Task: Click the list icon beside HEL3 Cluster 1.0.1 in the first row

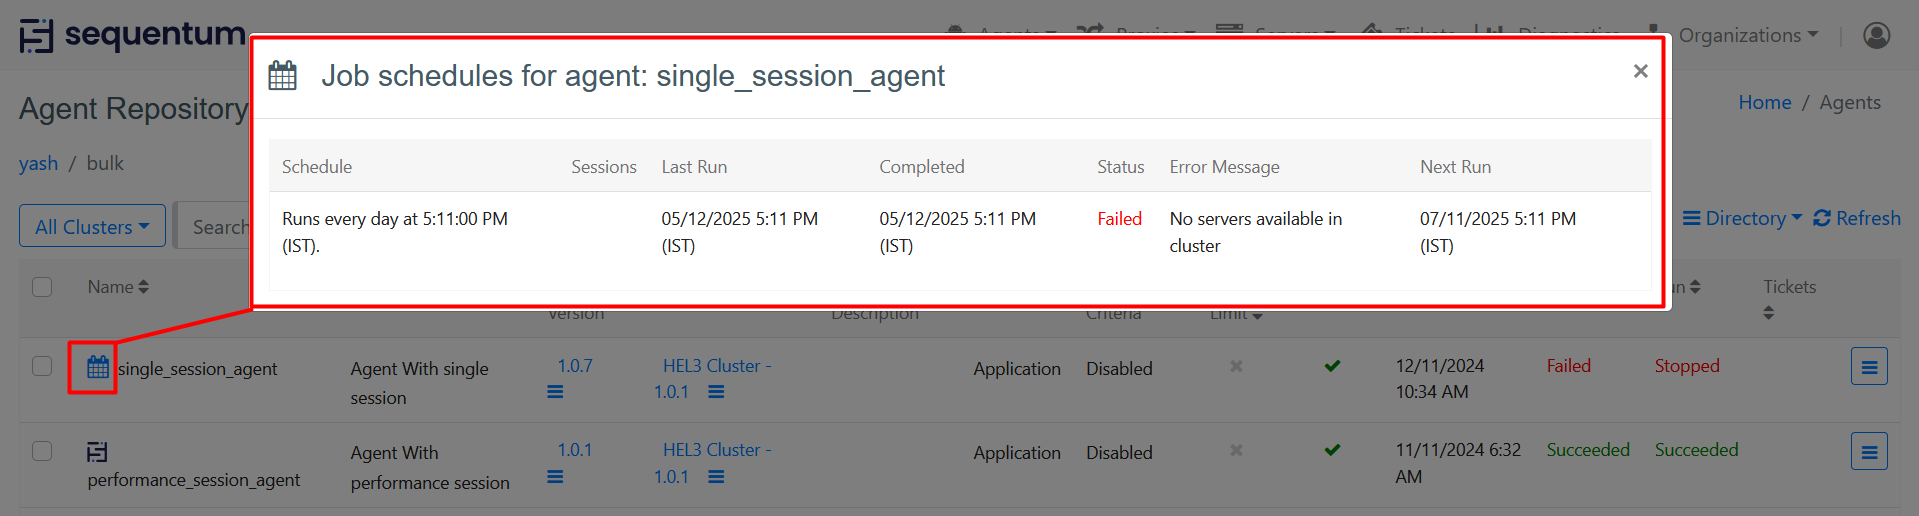Action: (716, 392)
